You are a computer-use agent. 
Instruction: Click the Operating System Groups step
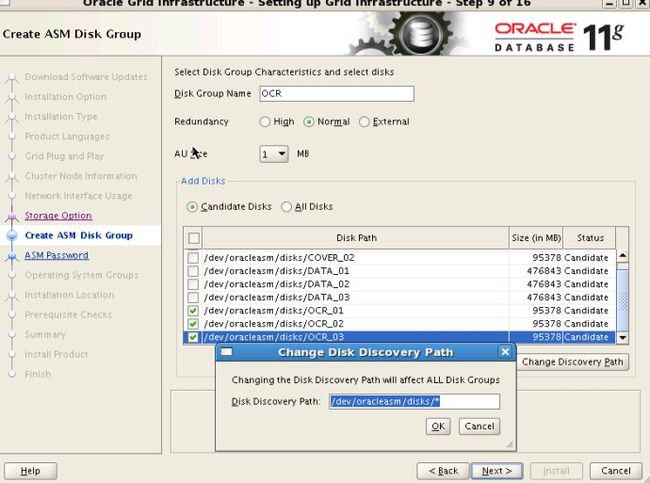(x=81, y=275)
